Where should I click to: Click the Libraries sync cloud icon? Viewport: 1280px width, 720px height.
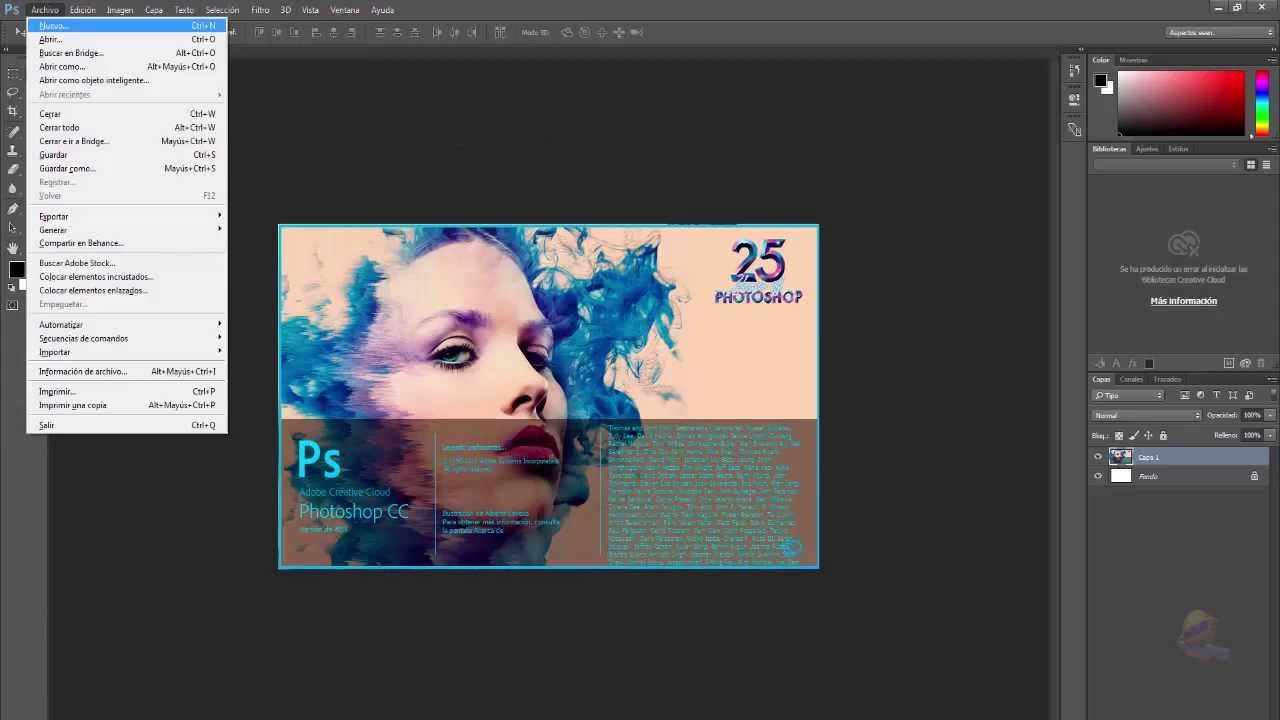(1246, 363)
